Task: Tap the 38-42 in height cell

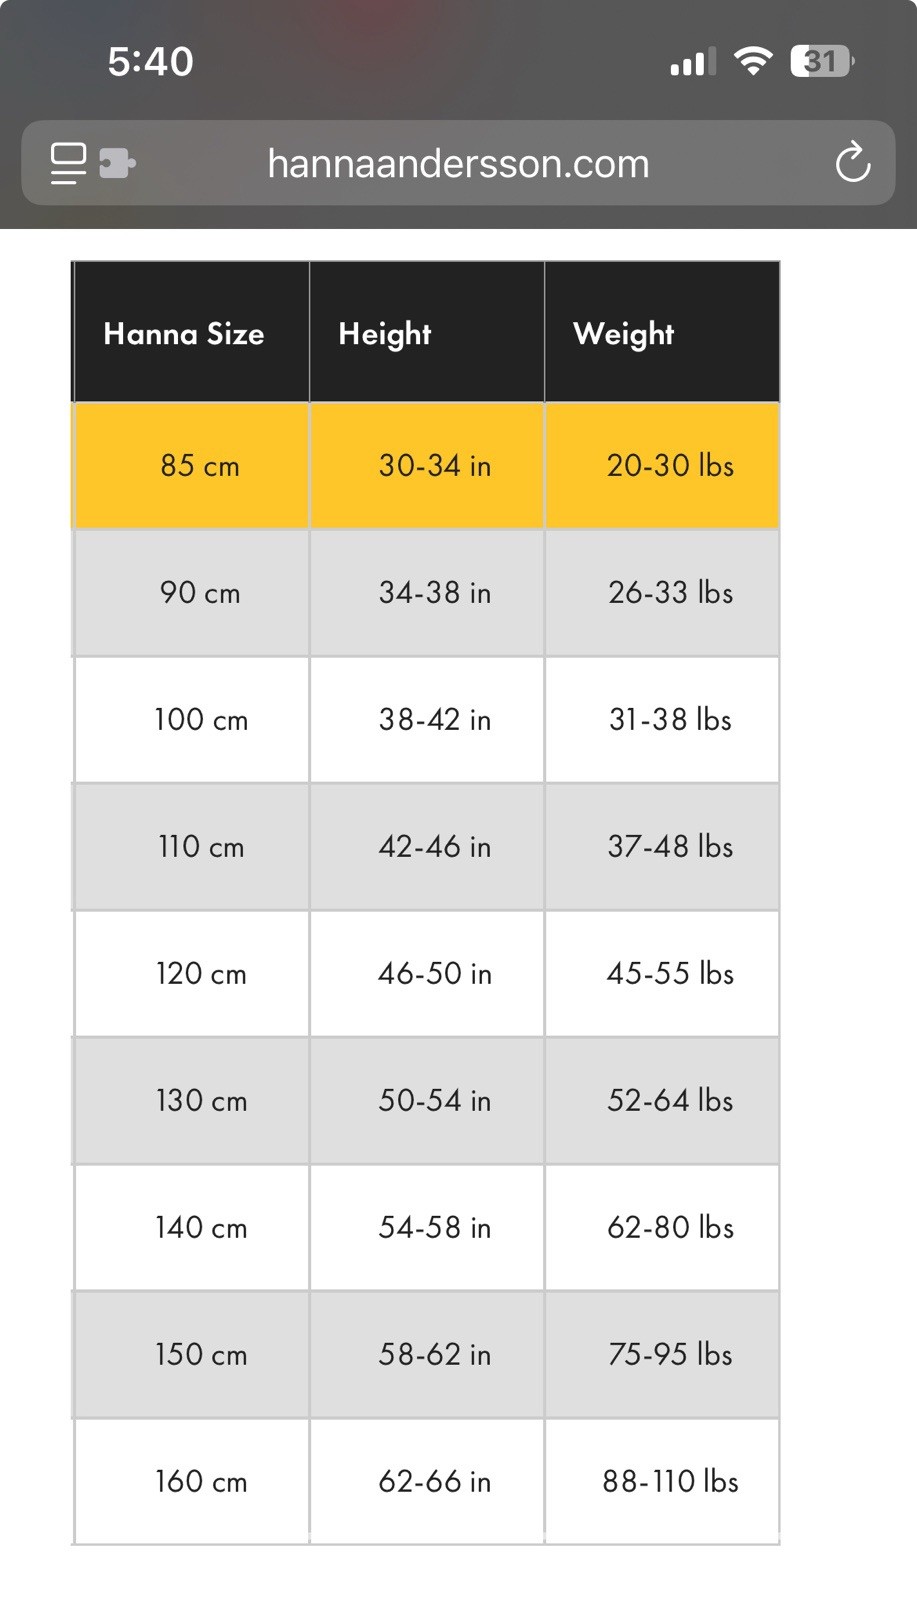Action: 427,720
